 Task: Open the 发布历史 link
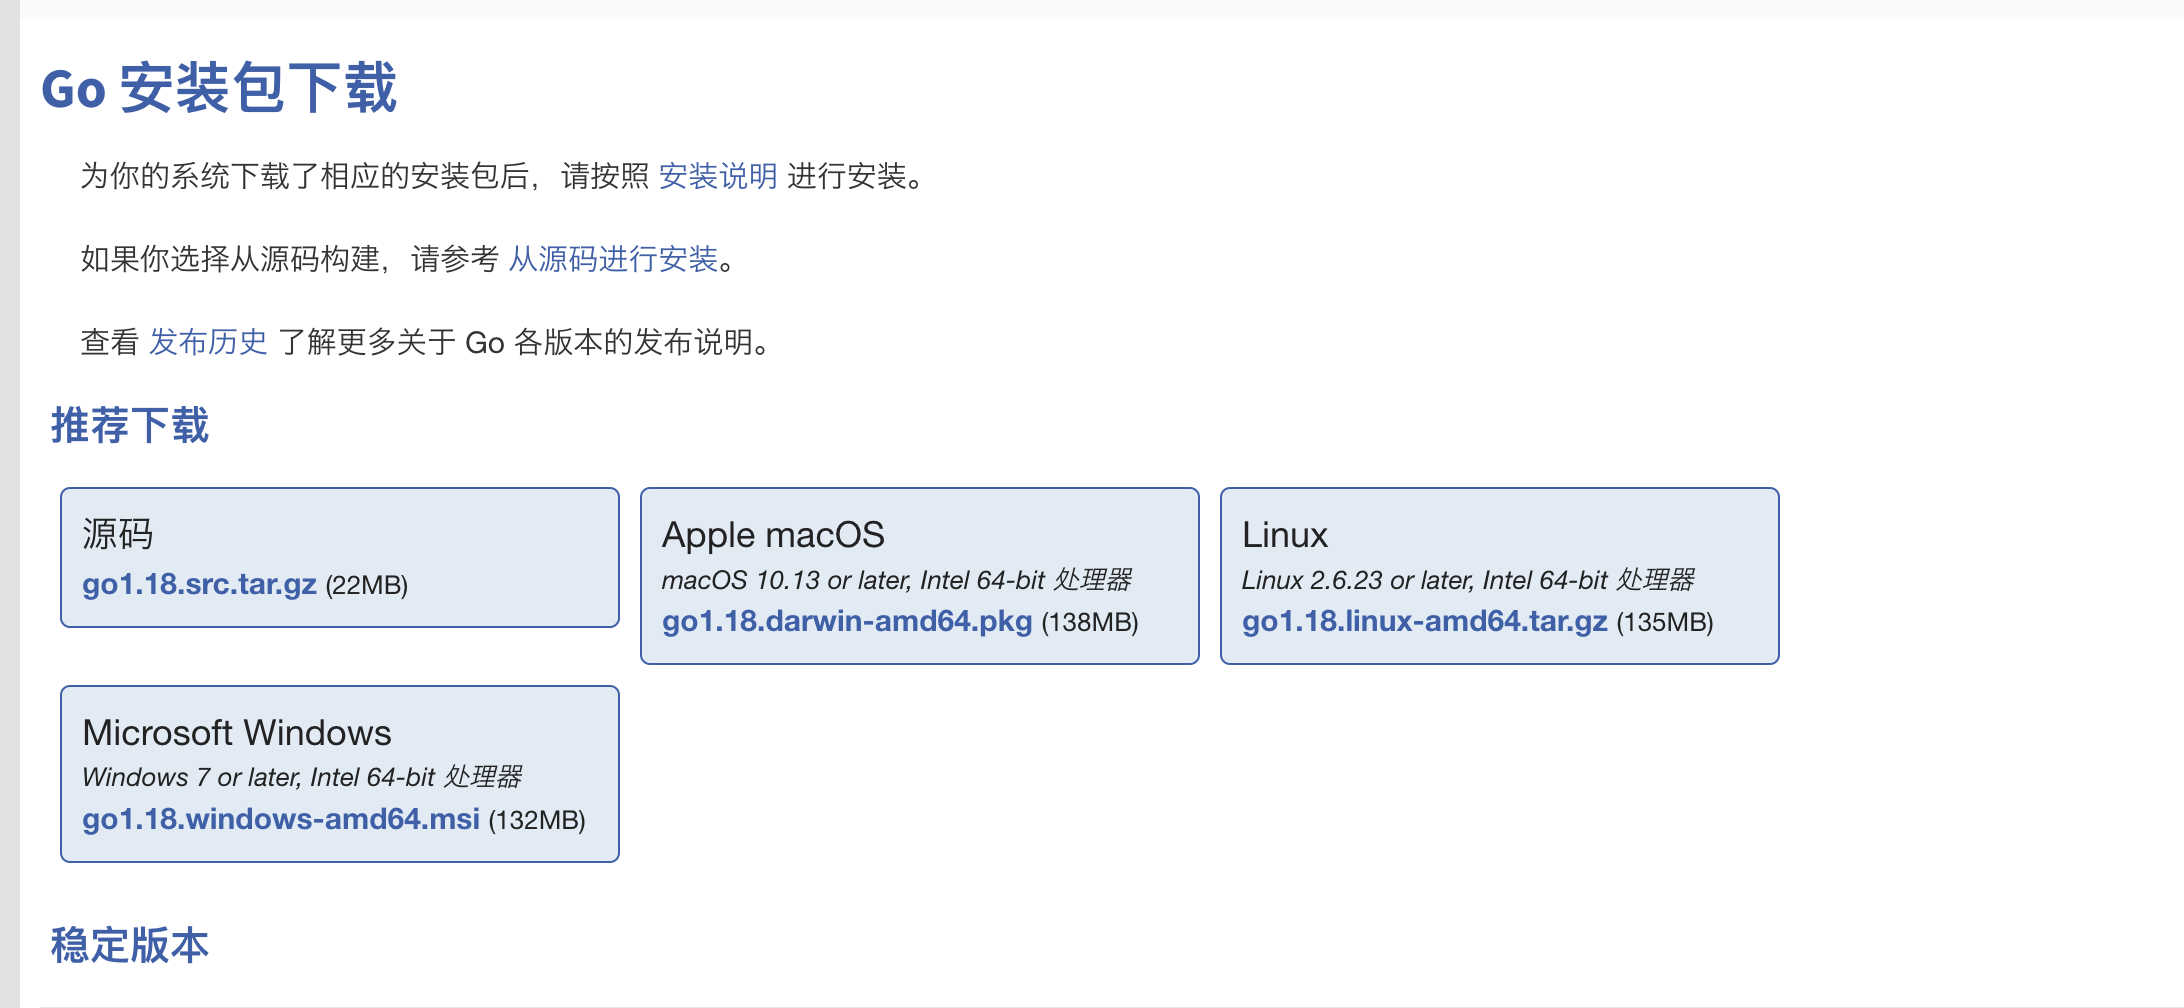click(x=208, y=342)
